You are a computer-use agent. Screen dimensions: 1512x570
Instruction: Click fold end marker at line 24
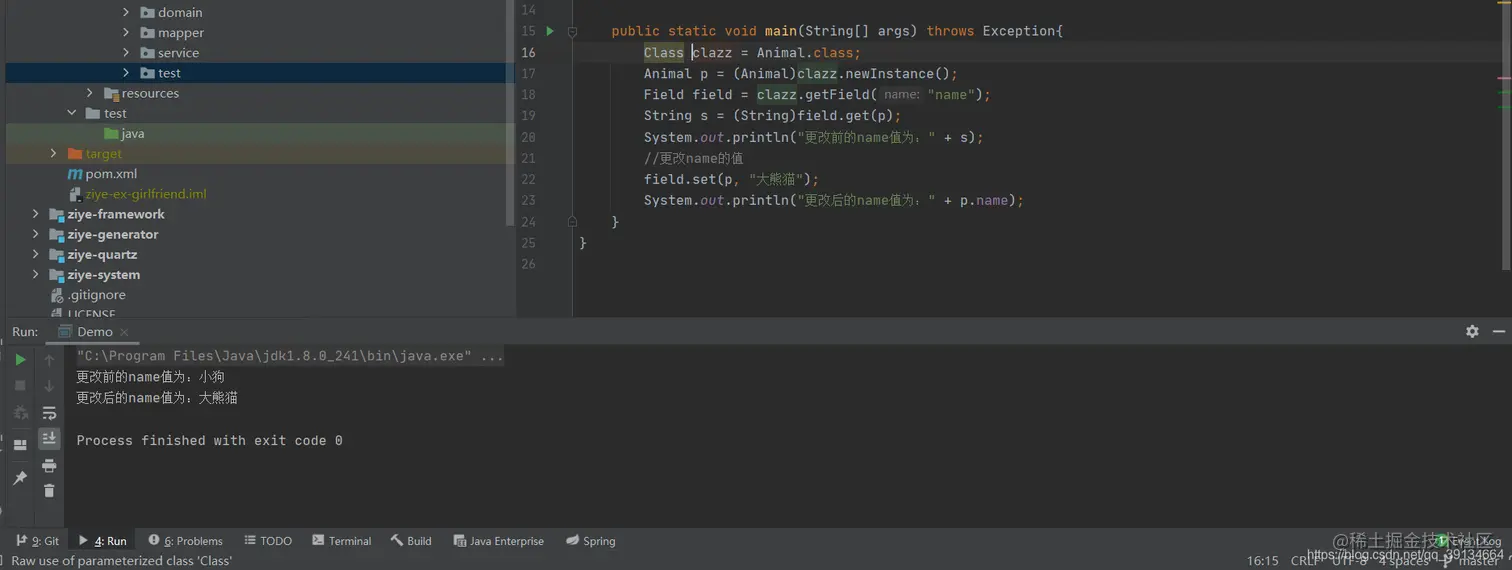(x=572, y=222)
